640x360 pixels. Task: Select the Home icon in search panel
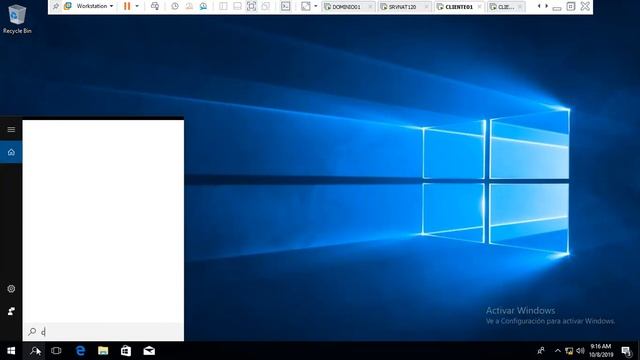11,152
